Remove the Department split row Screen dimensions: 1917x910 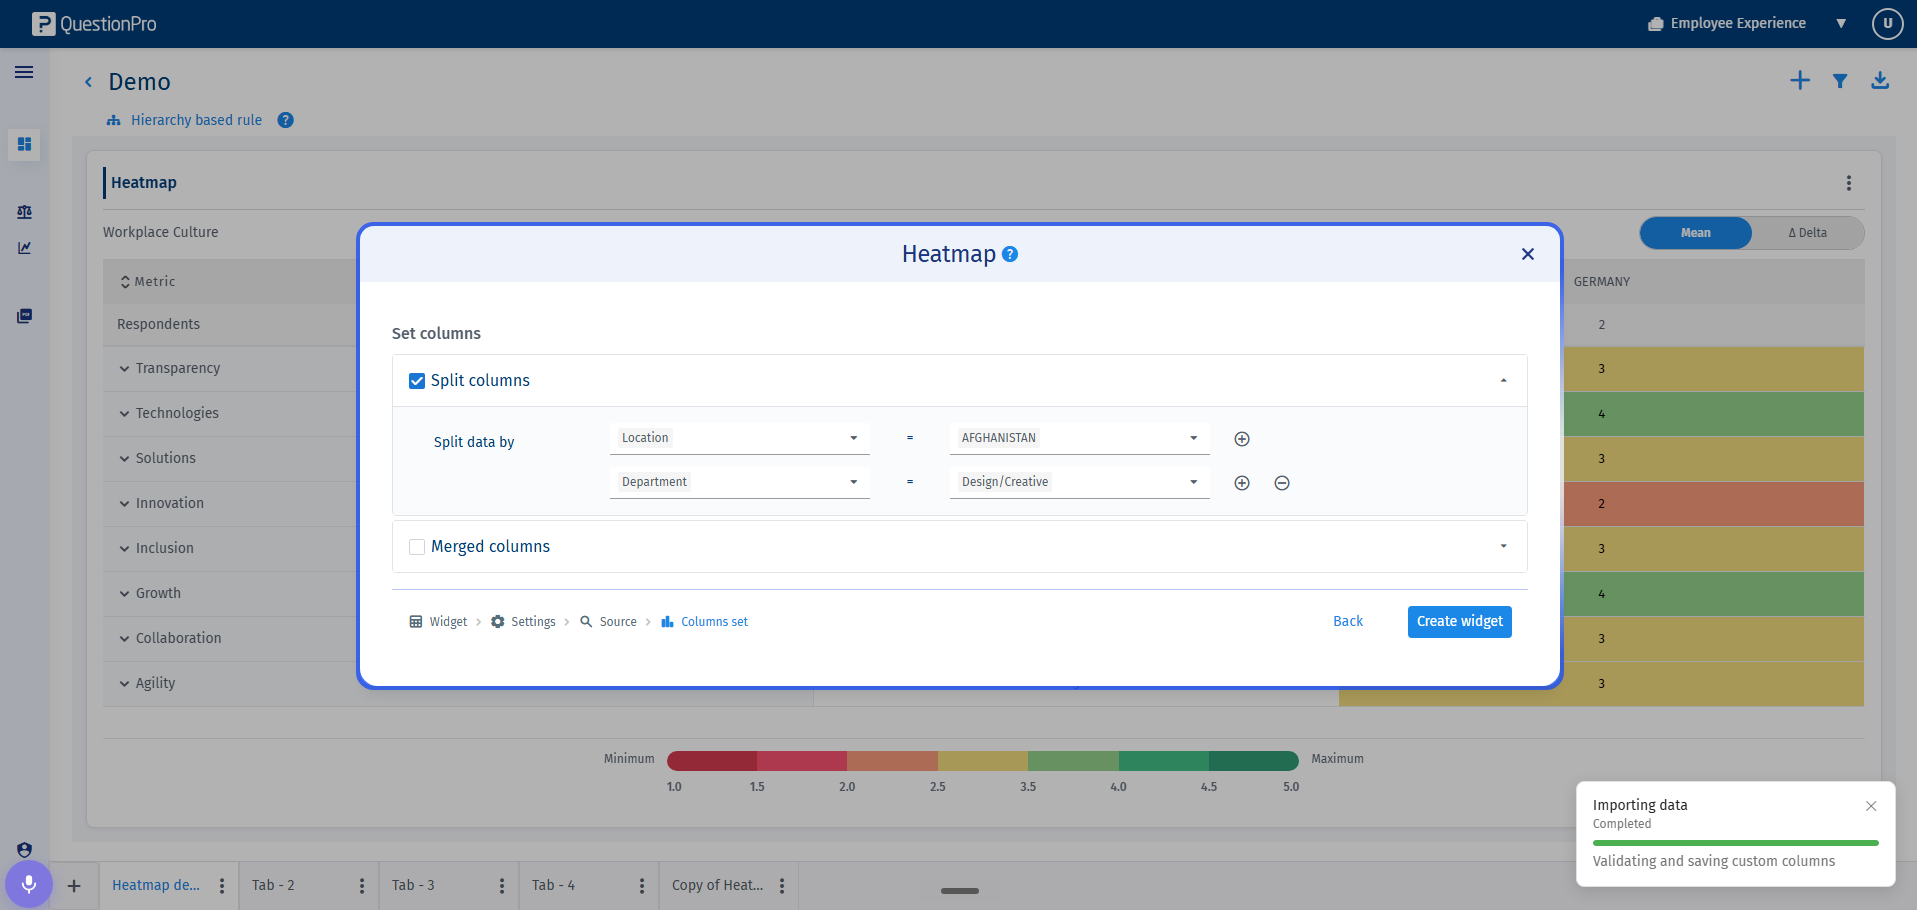click(1282, 483)
